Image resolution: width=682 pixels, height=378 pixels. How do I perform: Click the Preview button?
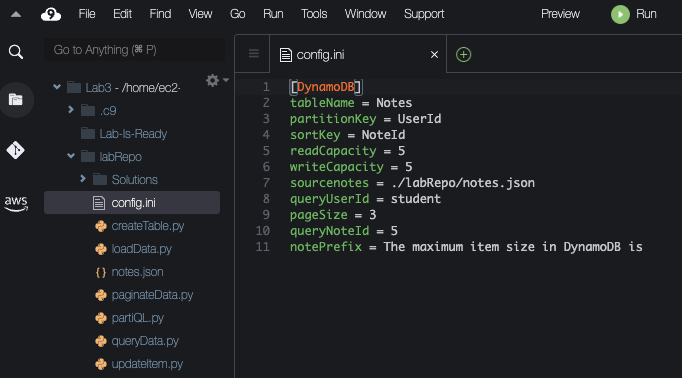point(560,14)
